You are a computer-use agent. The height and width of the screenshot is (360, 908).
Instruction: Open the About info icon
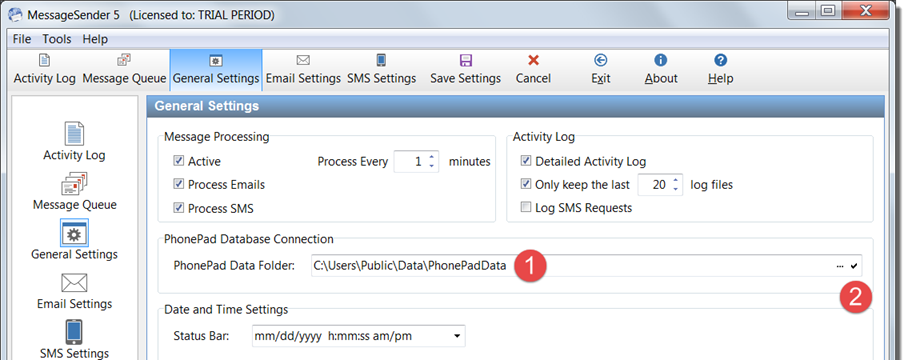661,60
